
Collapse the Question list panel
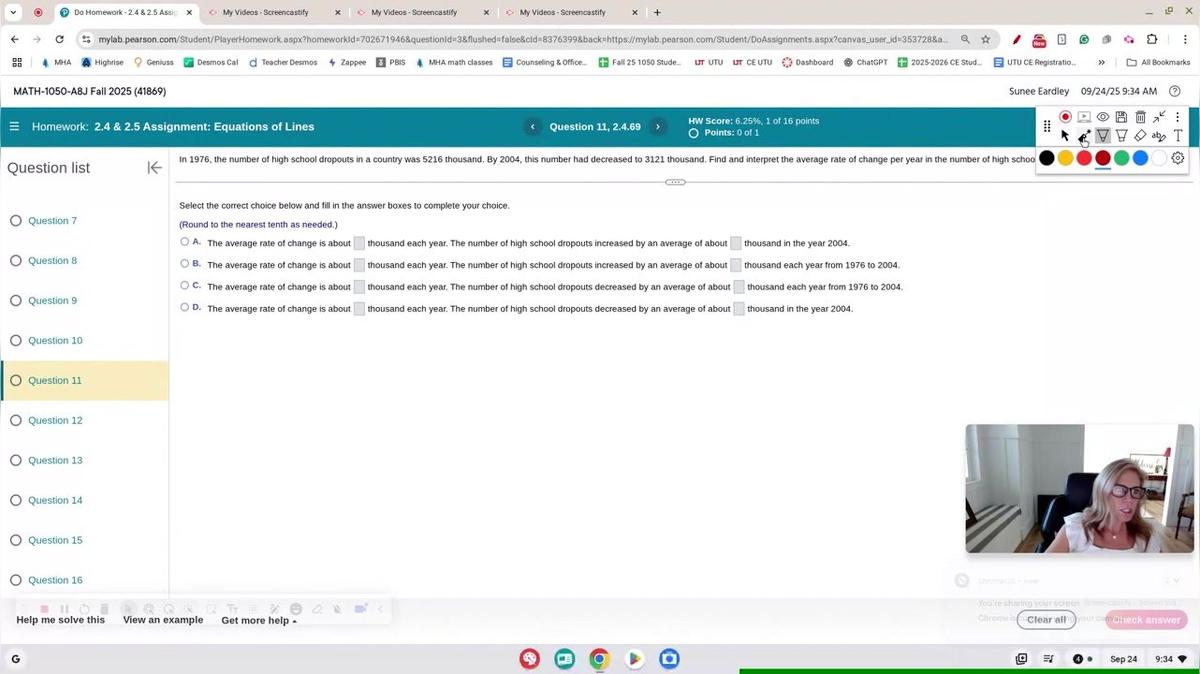coord(155,167)
